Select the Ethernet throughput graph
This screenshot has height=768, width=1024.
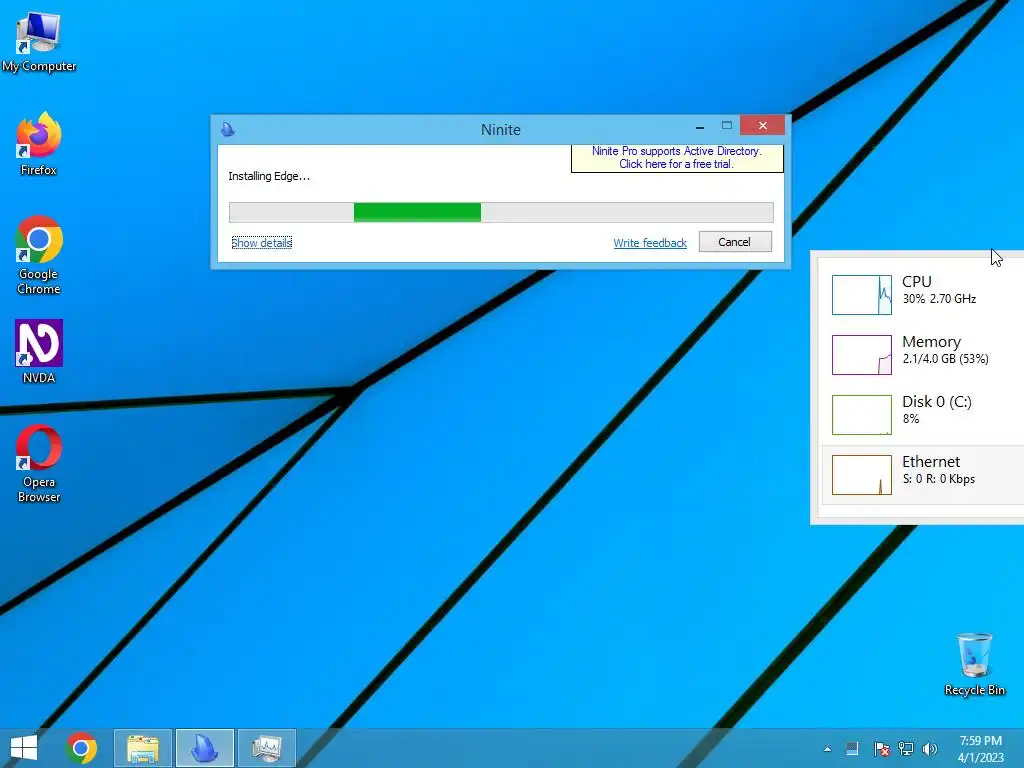pyautogui.click(x=861, y=475)
